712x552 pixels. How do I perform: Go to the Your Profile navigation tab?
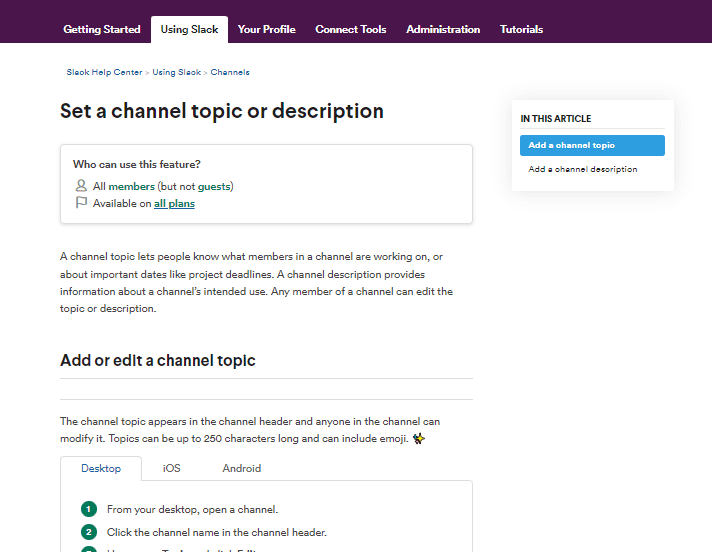[x=266, y=30]
